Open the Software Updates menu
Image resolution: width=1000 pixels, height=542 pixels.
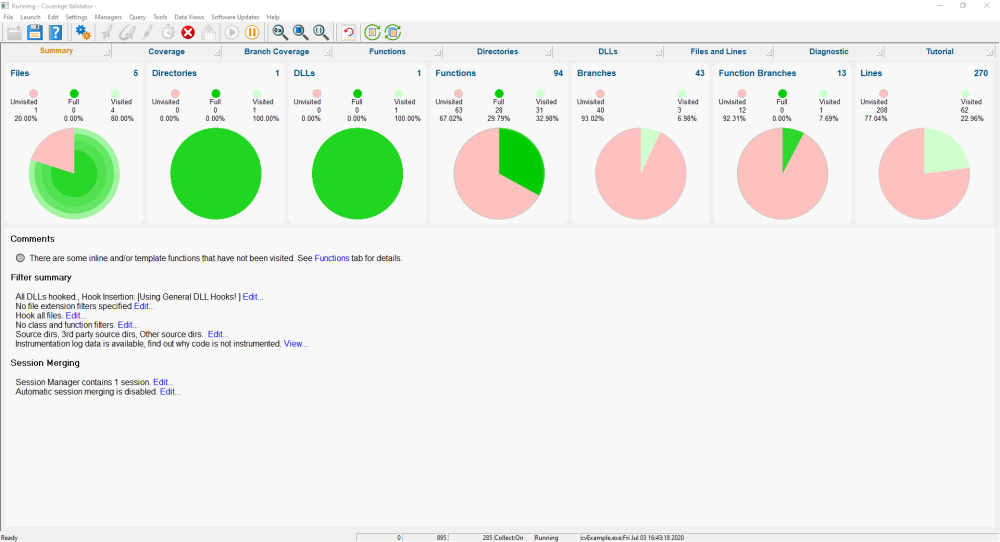[x=235, y=17]
